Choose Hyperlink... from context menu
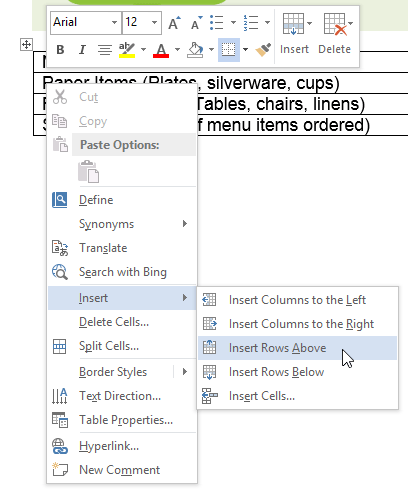408x490 pixels. [122, 446]
